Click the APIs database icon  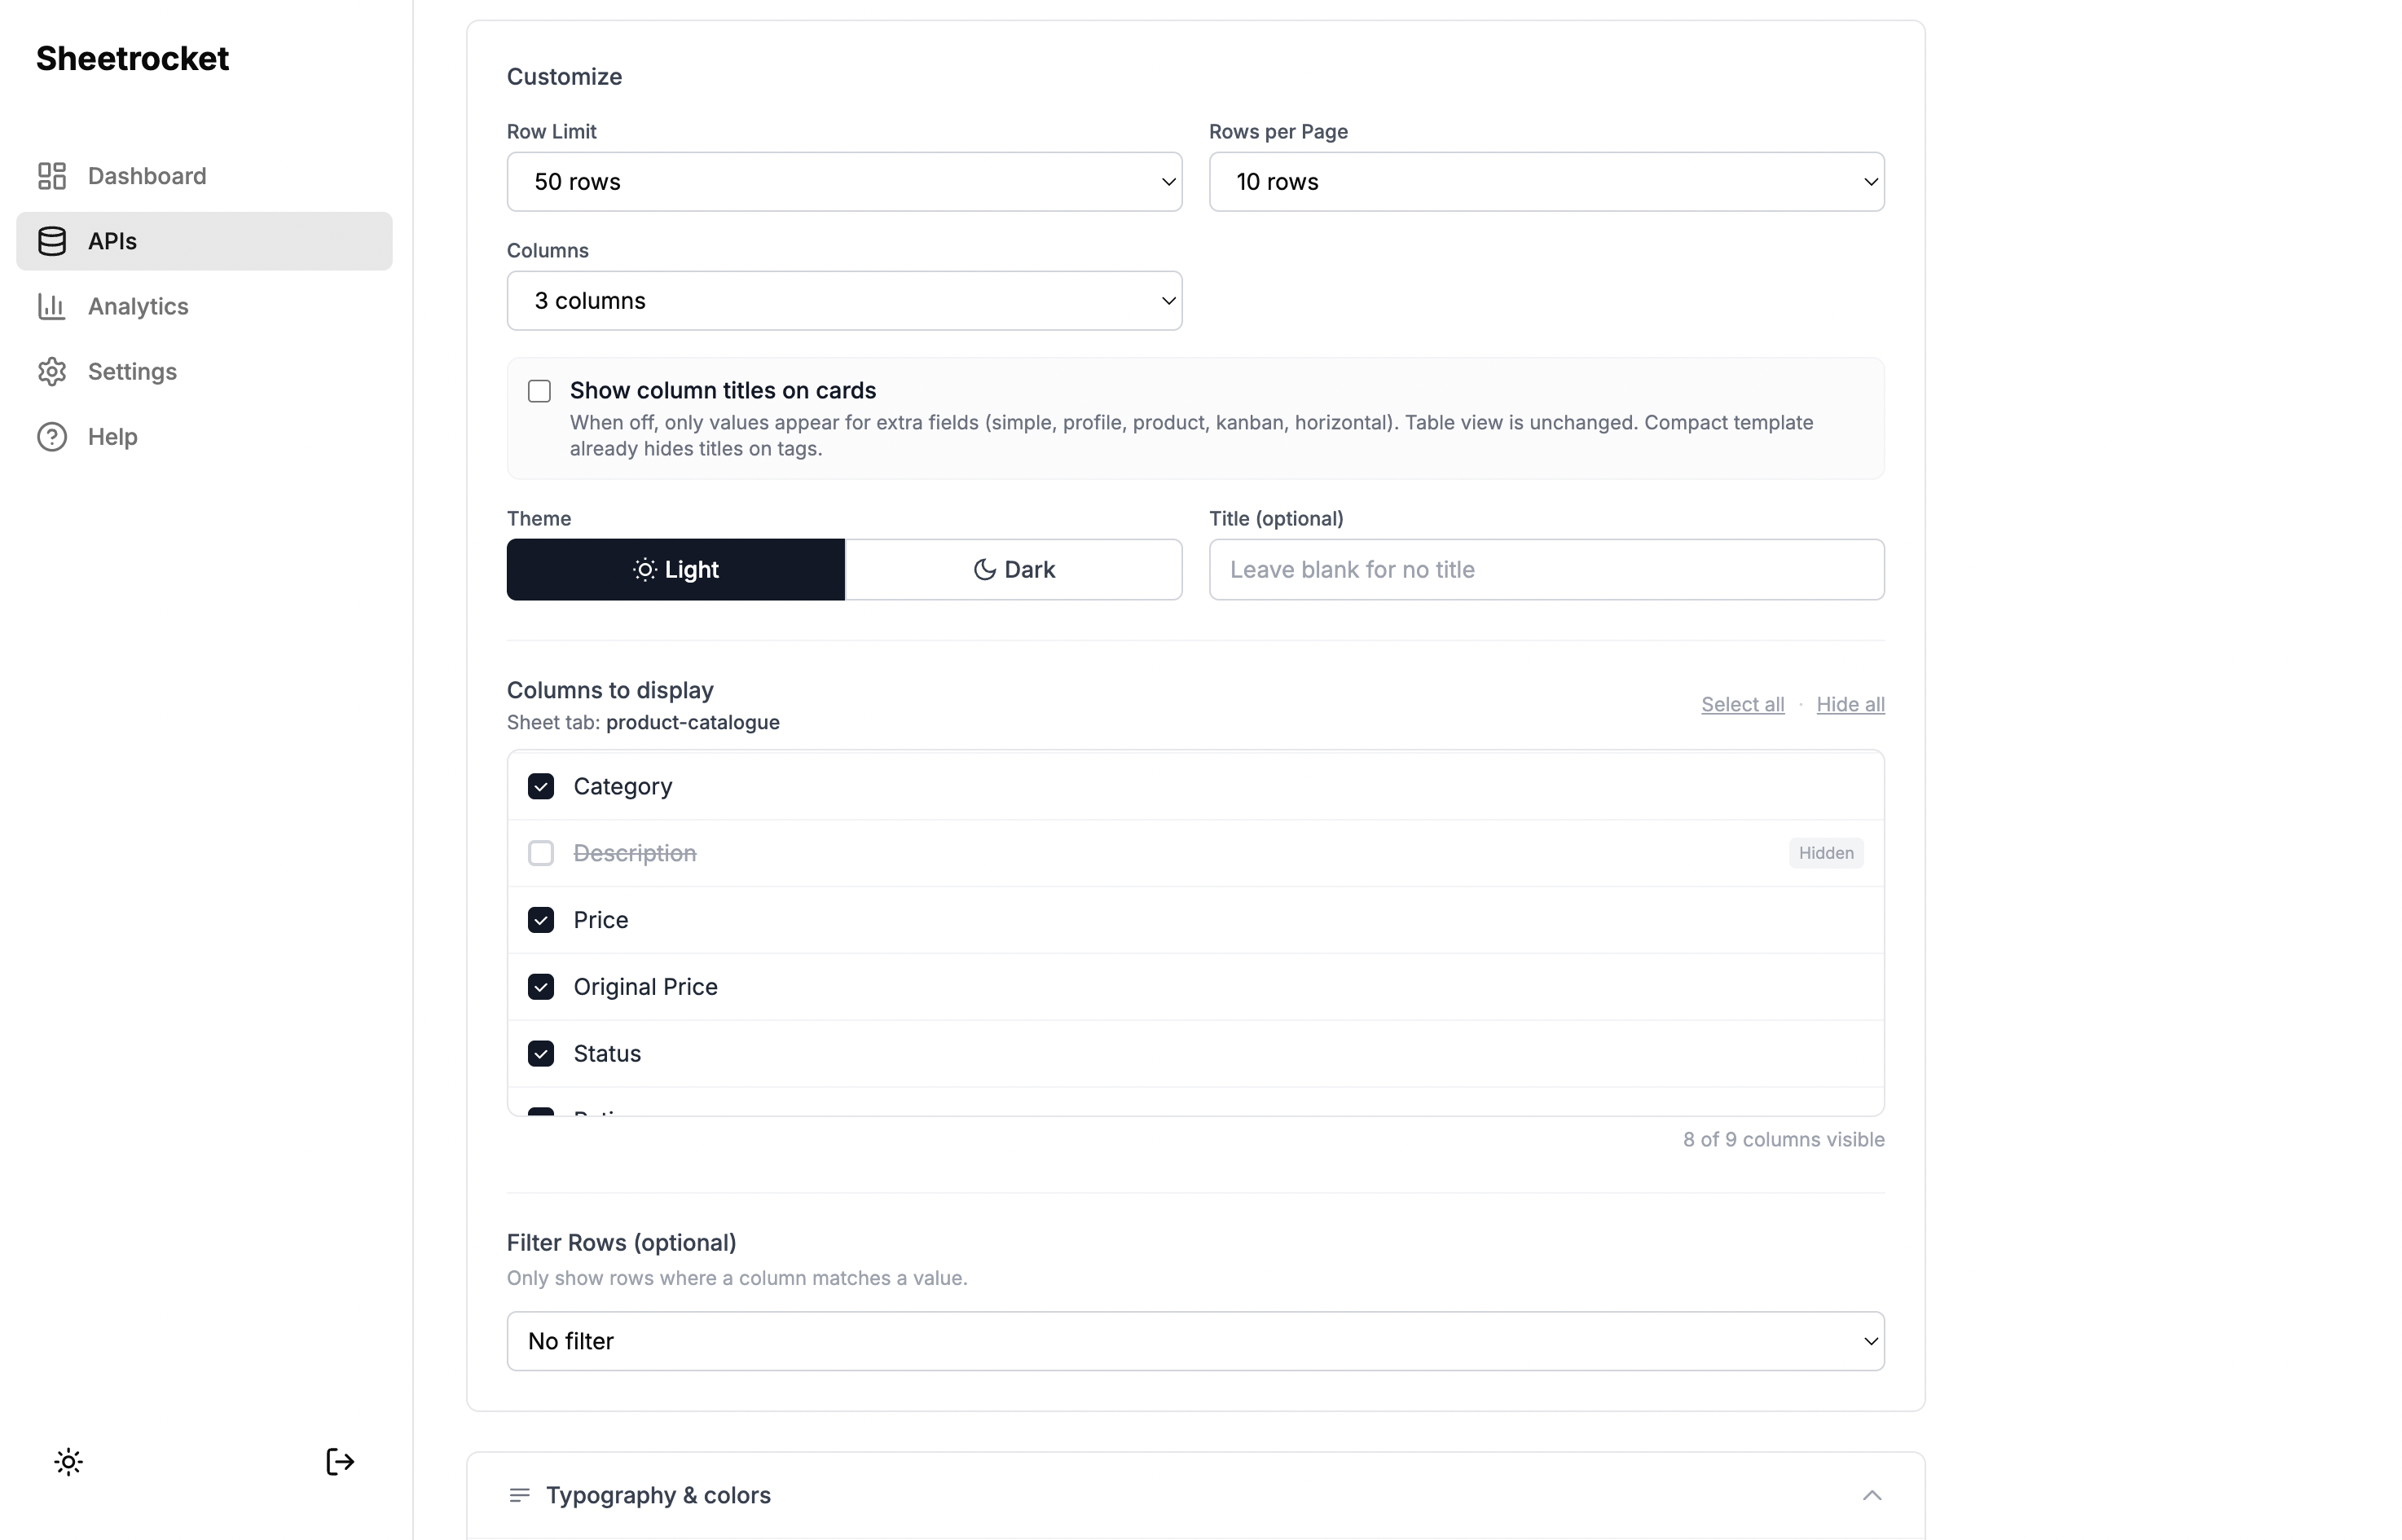tap(52, 241)
